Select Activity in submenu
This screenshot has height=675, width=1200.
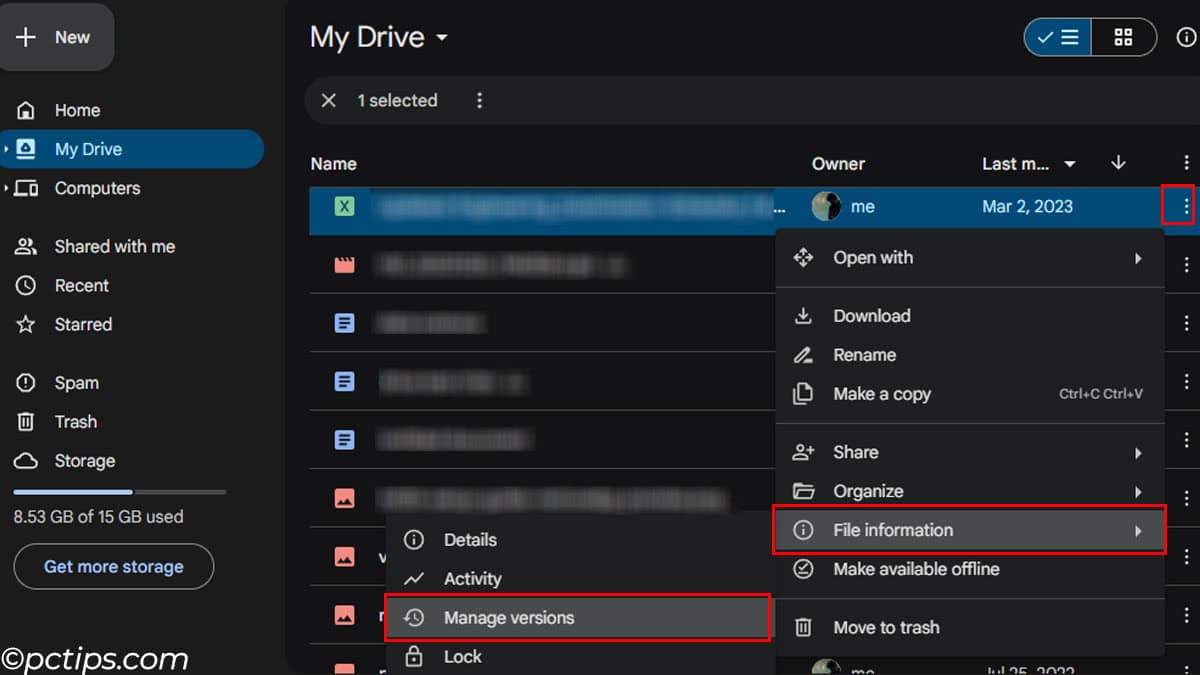click(x=580, y=579)
